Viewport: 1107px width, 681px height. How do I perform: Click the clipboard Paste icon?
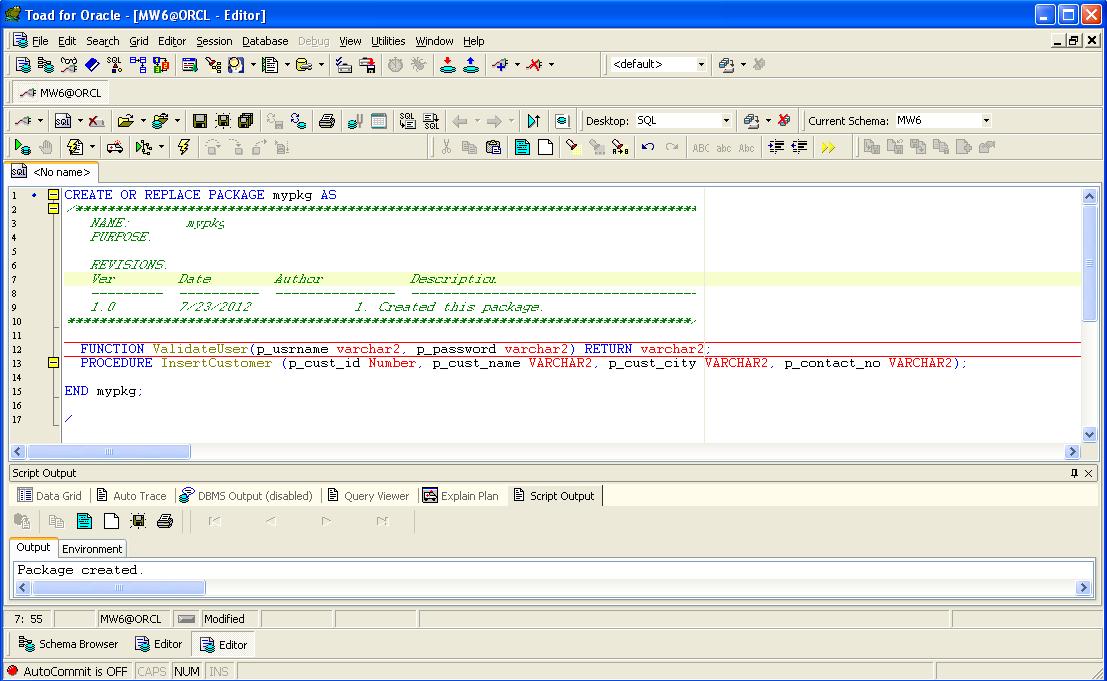[492, 147]
